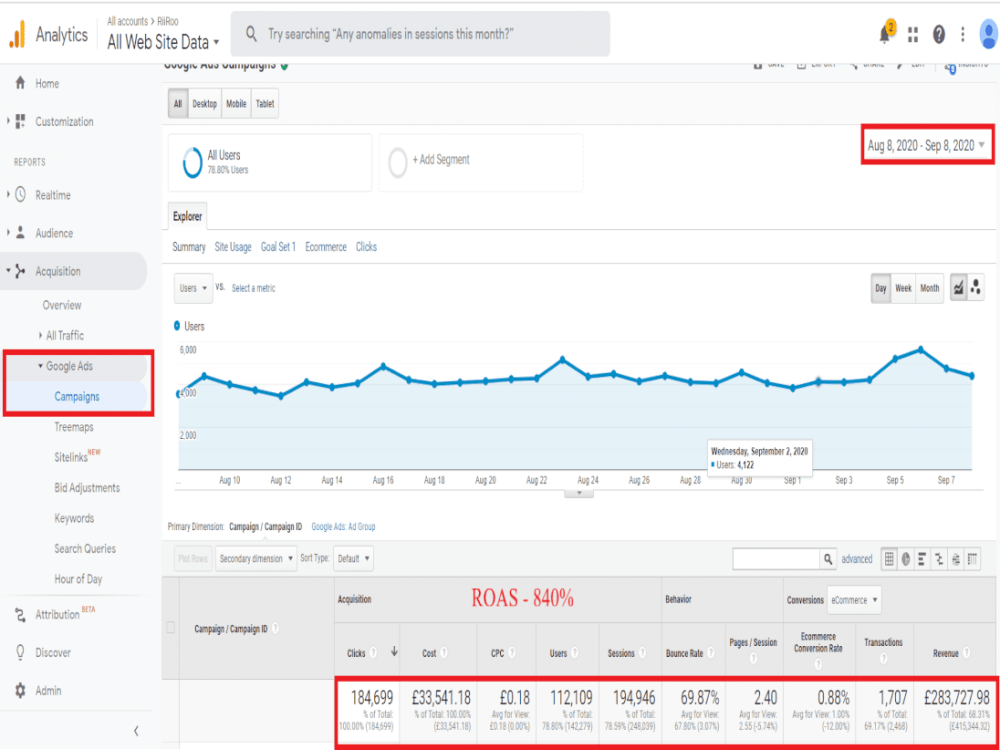Click the help icon beside Clicks column
The height and width of the screenshot is (750, 1000).
[374, 652]
